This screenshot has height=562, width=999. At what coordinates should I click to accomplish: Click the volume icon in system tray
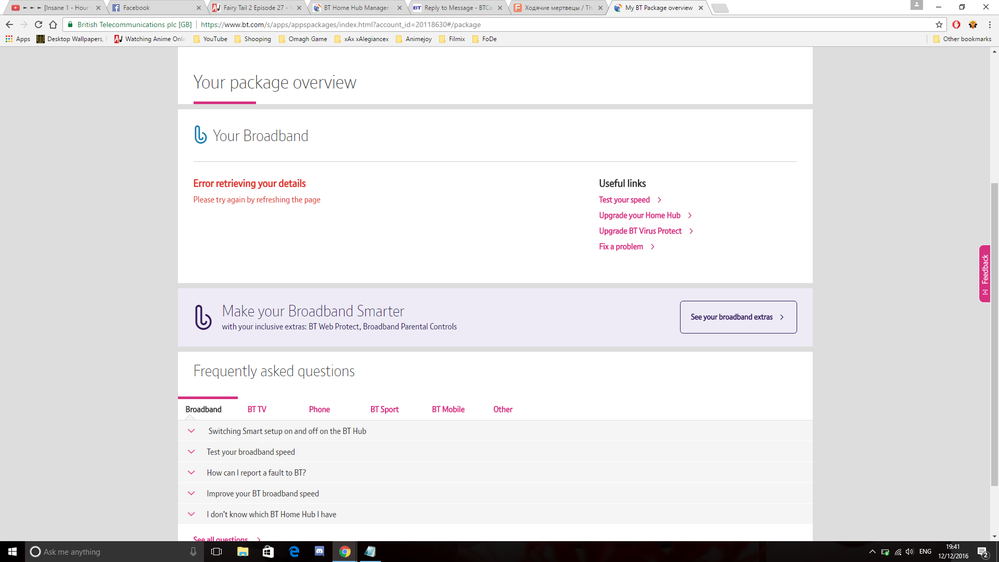(x=909, y=552)
